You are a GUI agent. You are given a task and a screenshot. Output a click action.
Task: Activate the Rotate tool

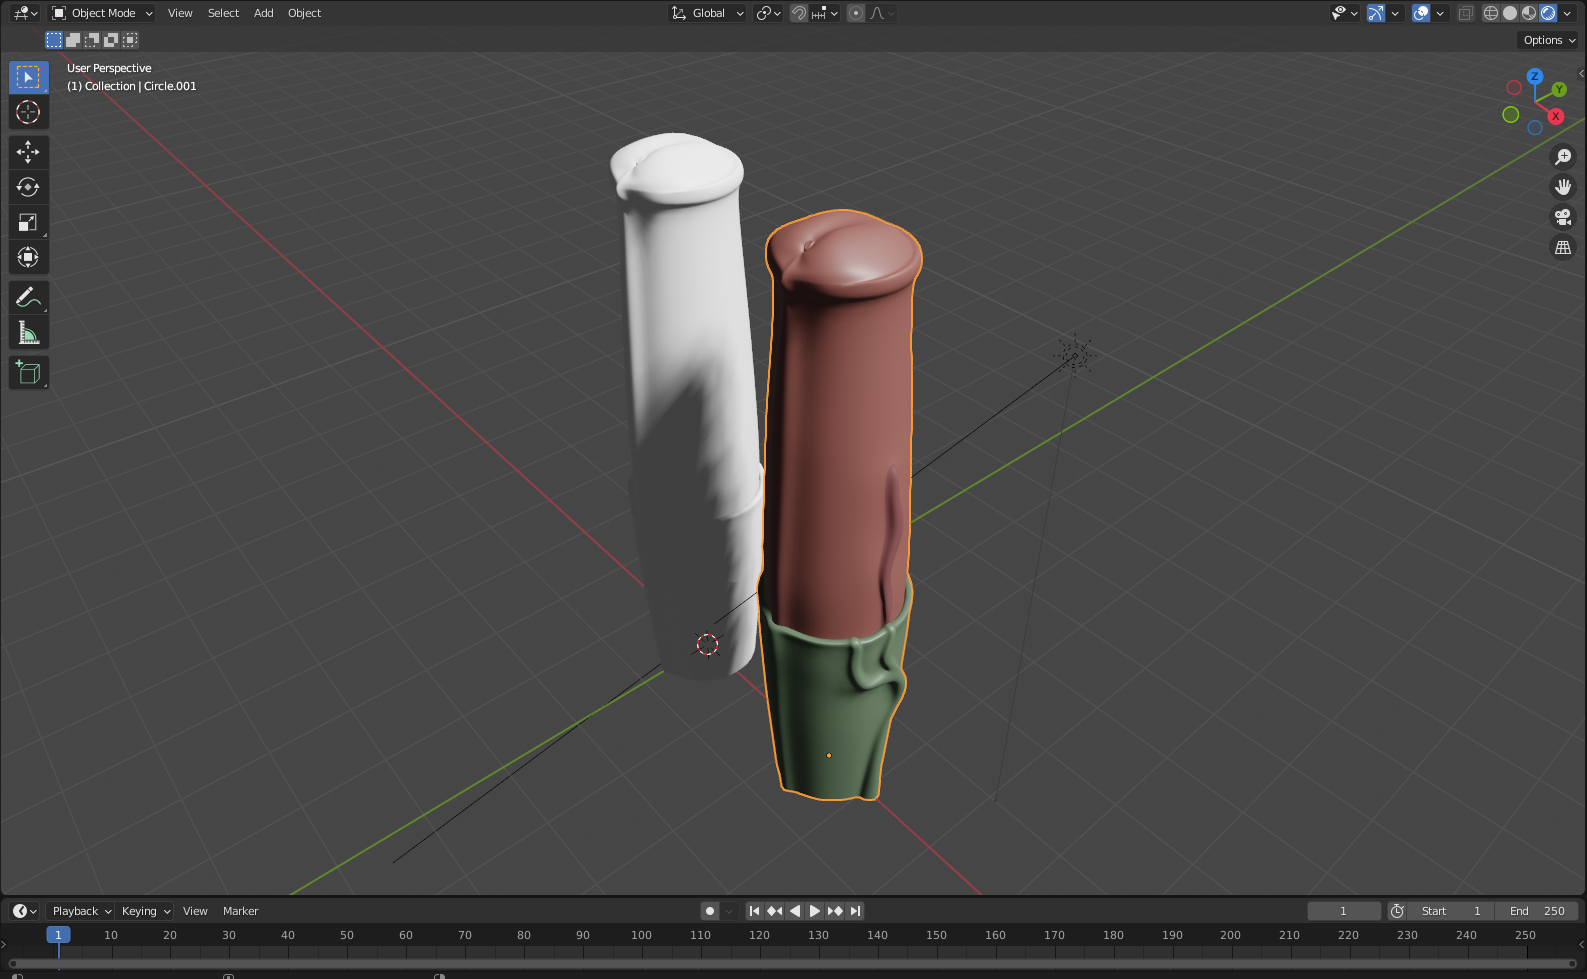(28, 187)
